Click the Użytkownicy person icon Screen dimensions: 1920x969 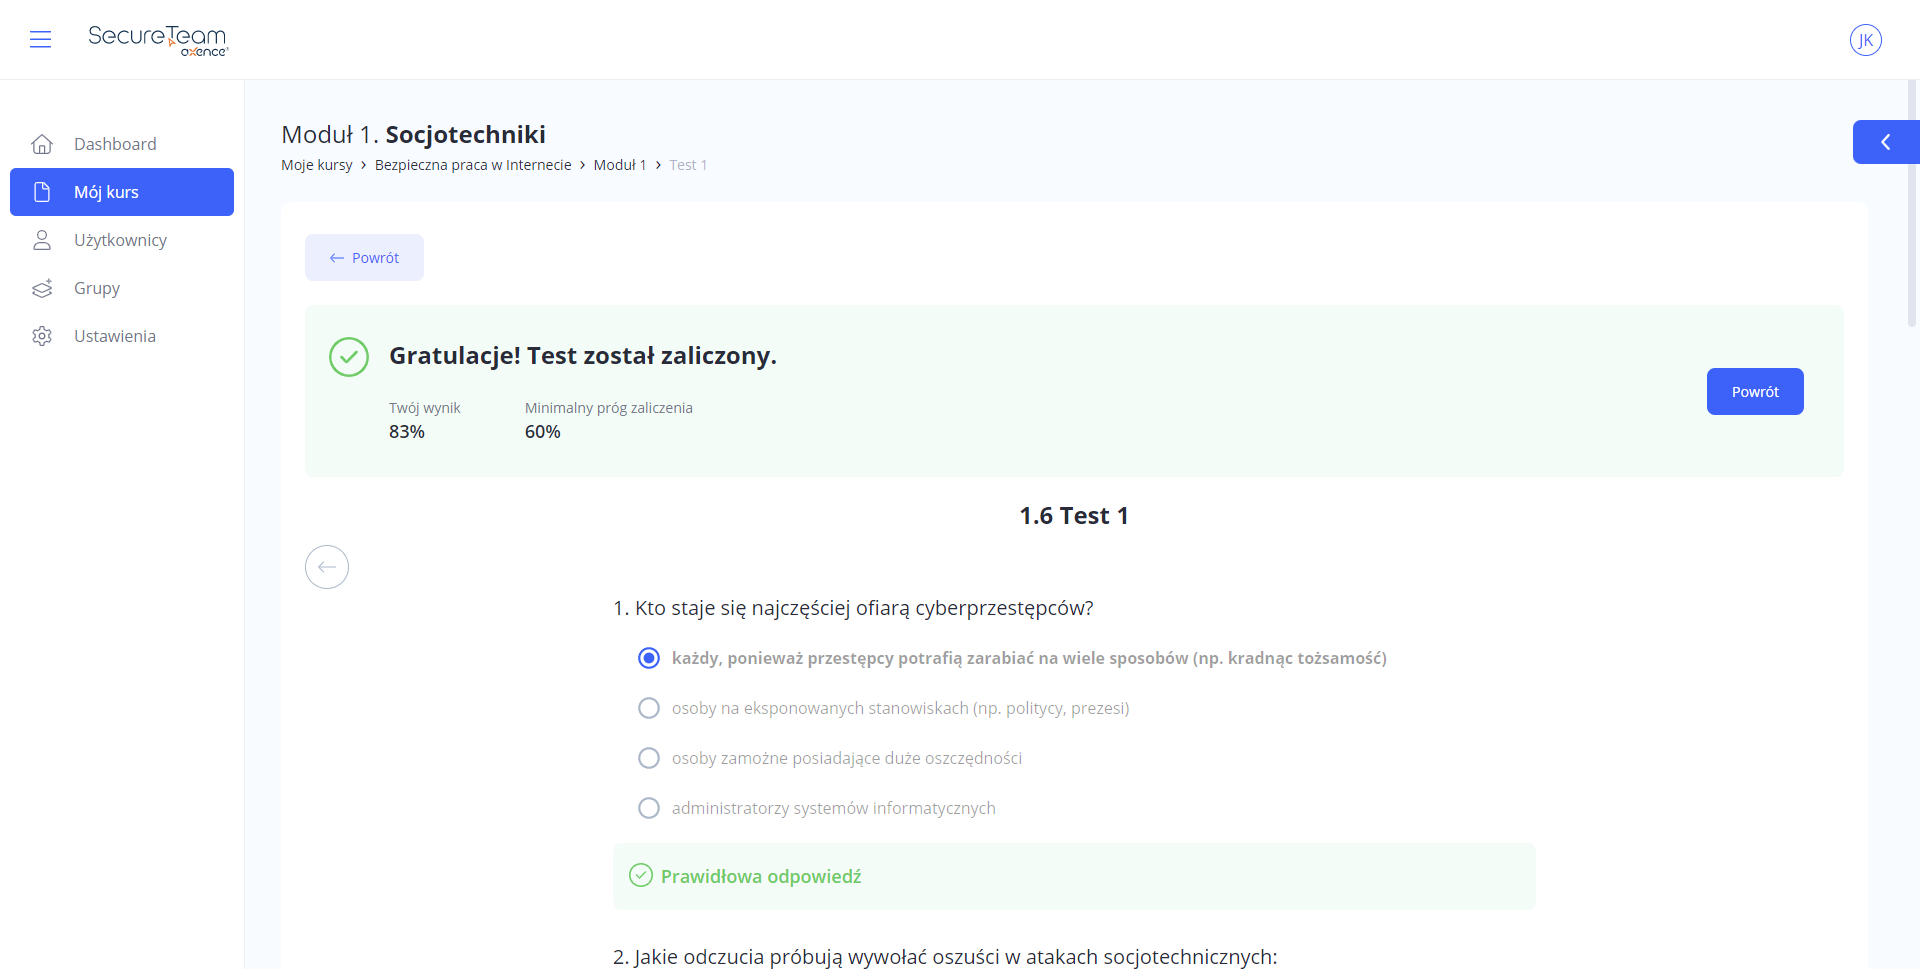coord(42,240)
